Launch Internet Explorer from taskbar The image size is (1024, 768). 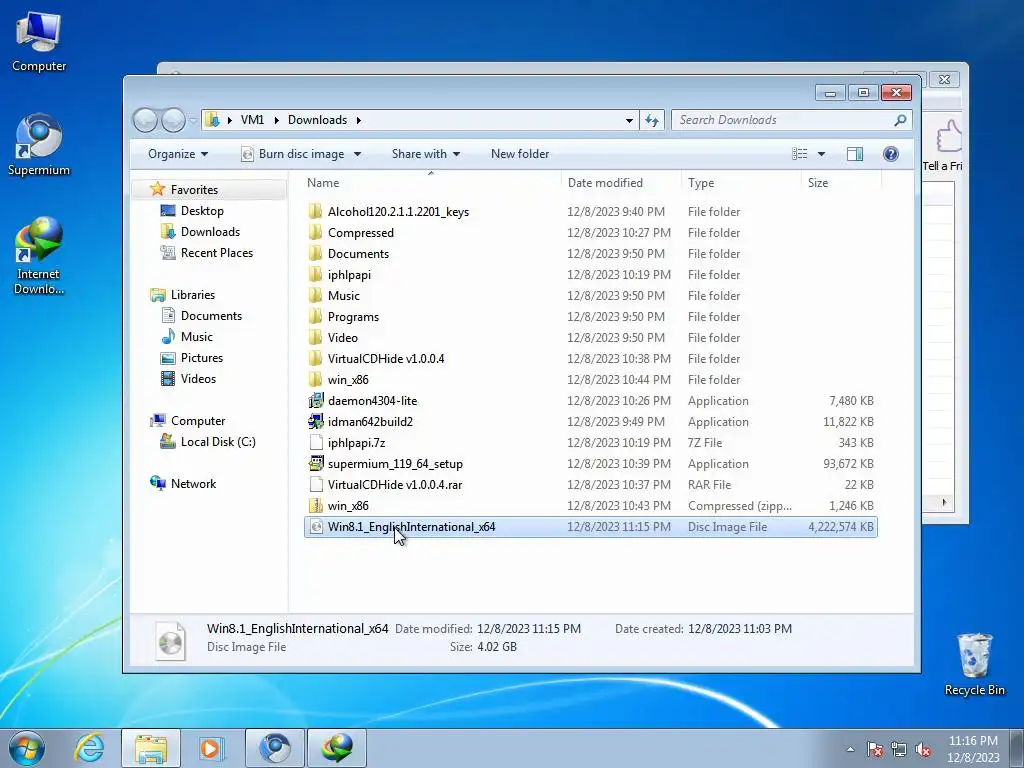[89, 748]
